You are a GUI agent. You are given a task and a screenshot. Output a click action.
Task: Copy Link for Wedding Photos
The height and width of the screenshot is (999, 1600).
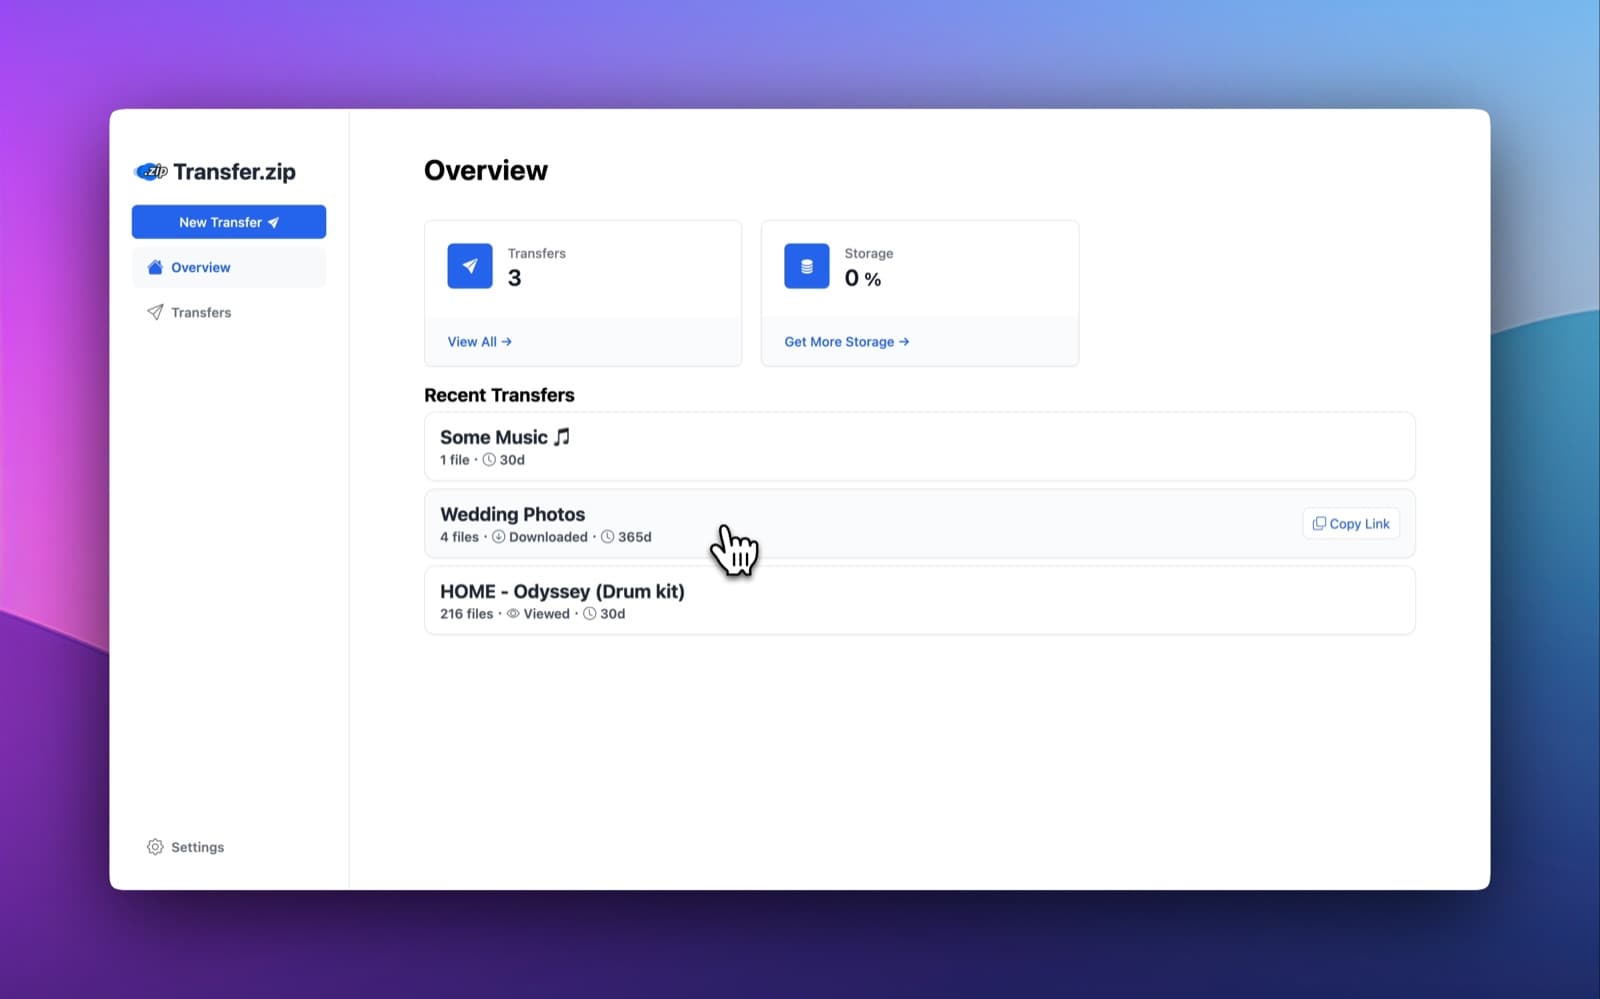tap(1351, 524)
